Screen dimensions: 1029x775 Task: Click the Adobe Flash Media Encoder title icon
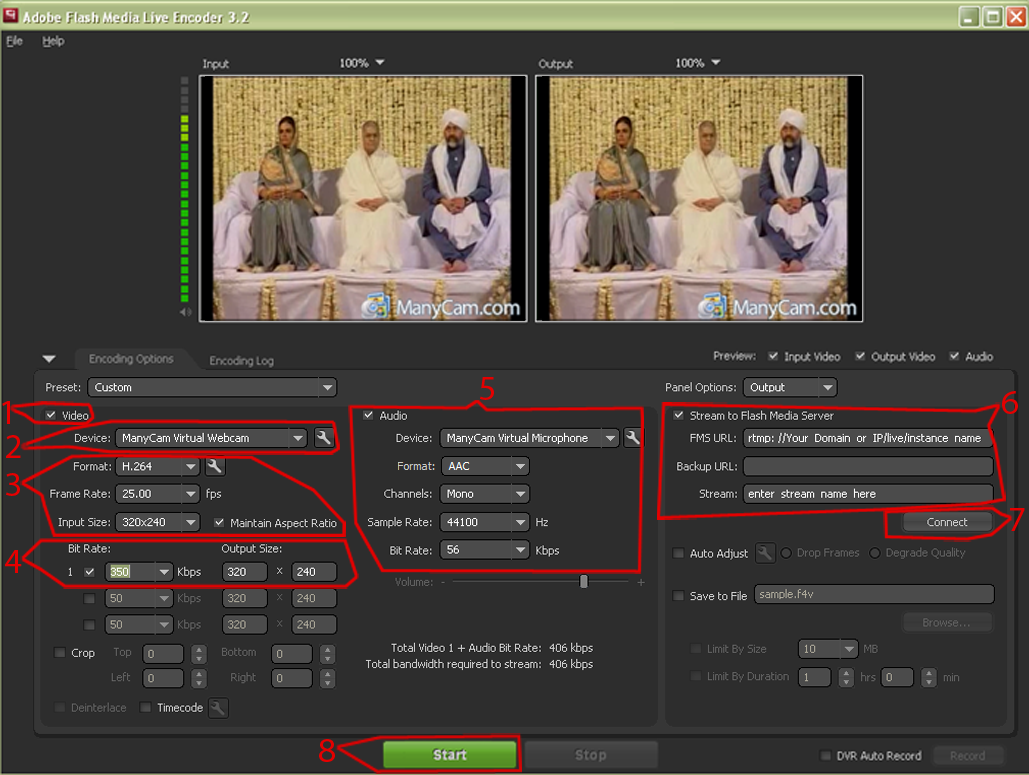10,16
